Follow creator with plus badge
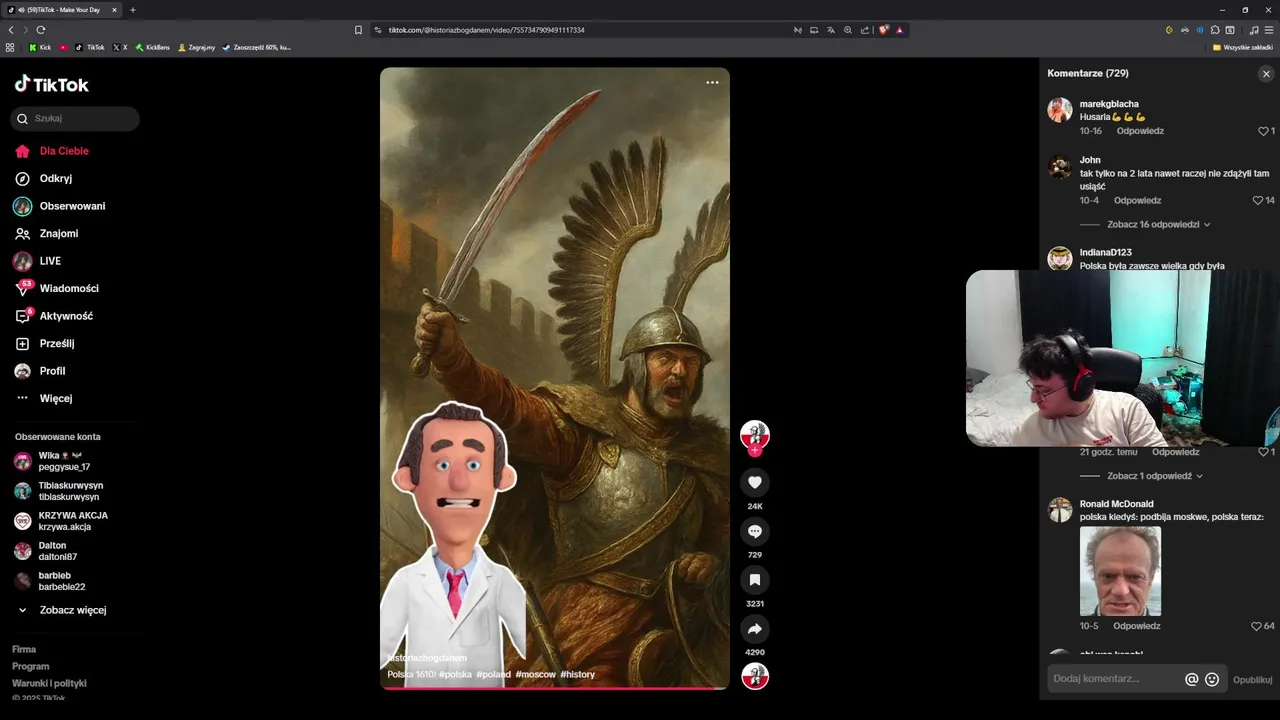Screen dimensions: 1280x720 click(755, 451)
